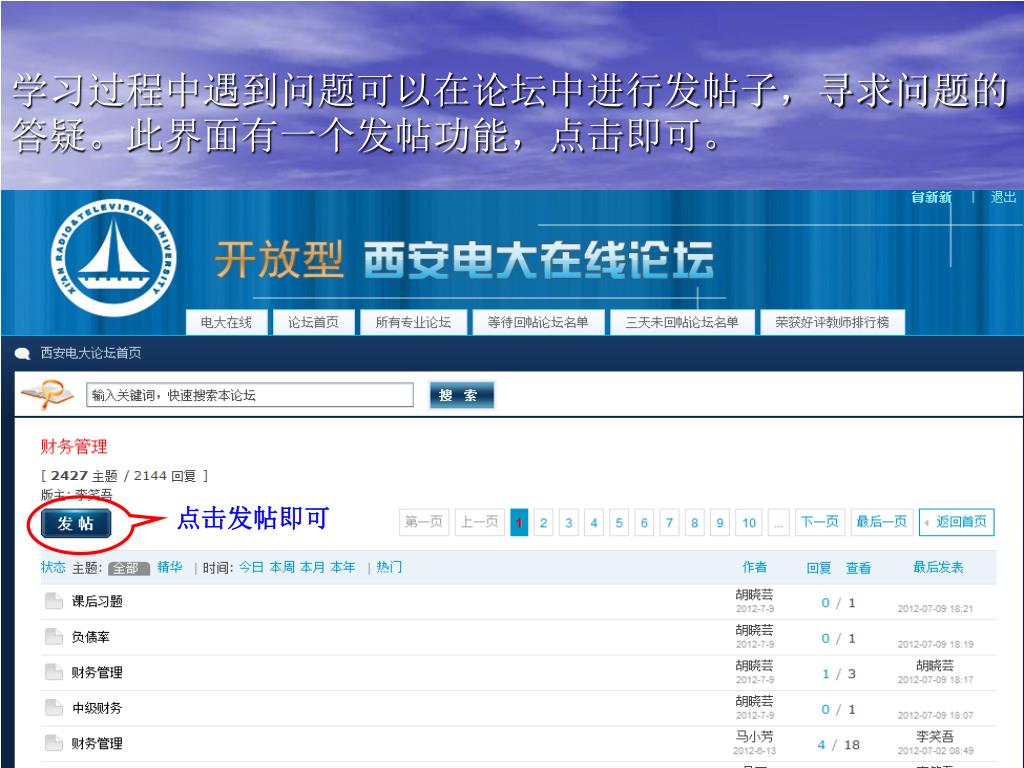Open the 电大在线 navigation tab
This screenshot has height=768, width=1024.
pyautogui.click(x=226, y=322)
